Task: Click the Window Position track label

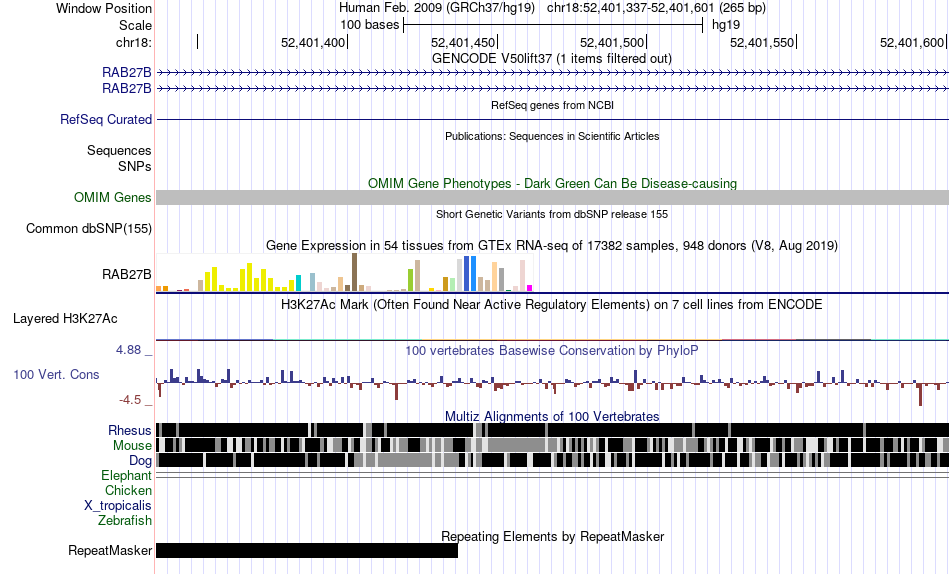Action: (104, 8)
